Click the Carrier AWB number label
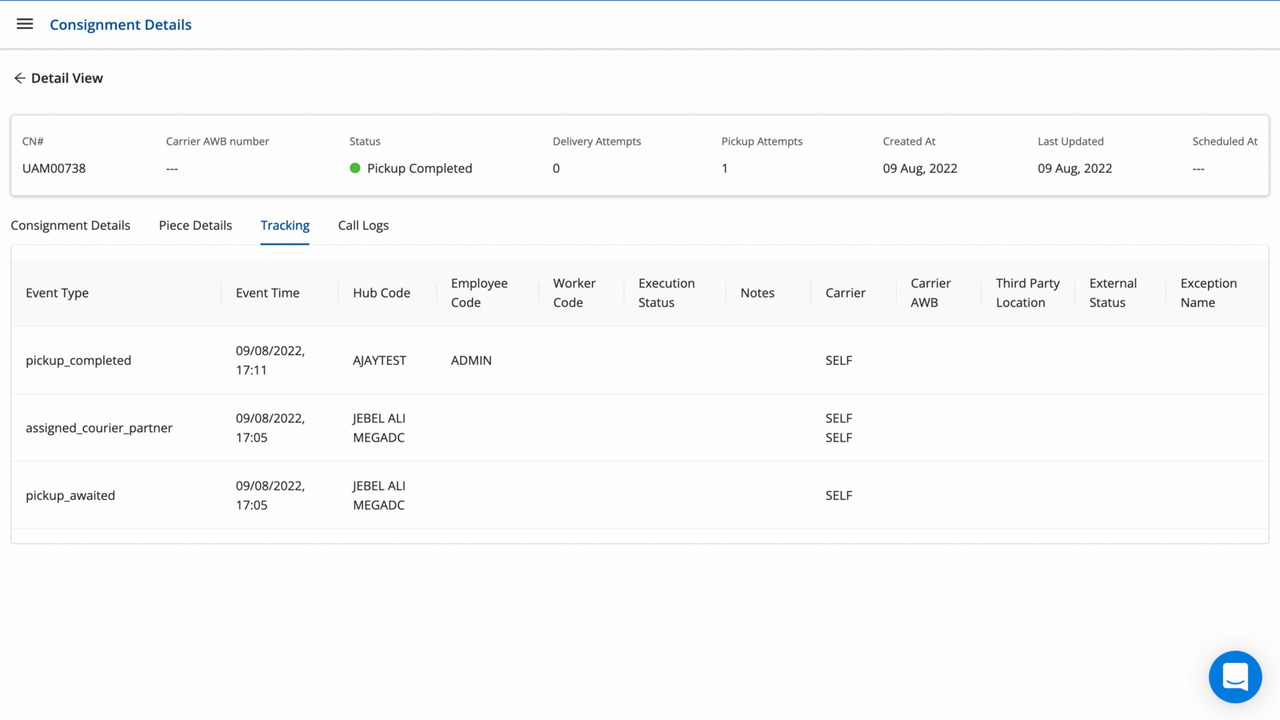1280x720 pixels. tap(217, 141)
